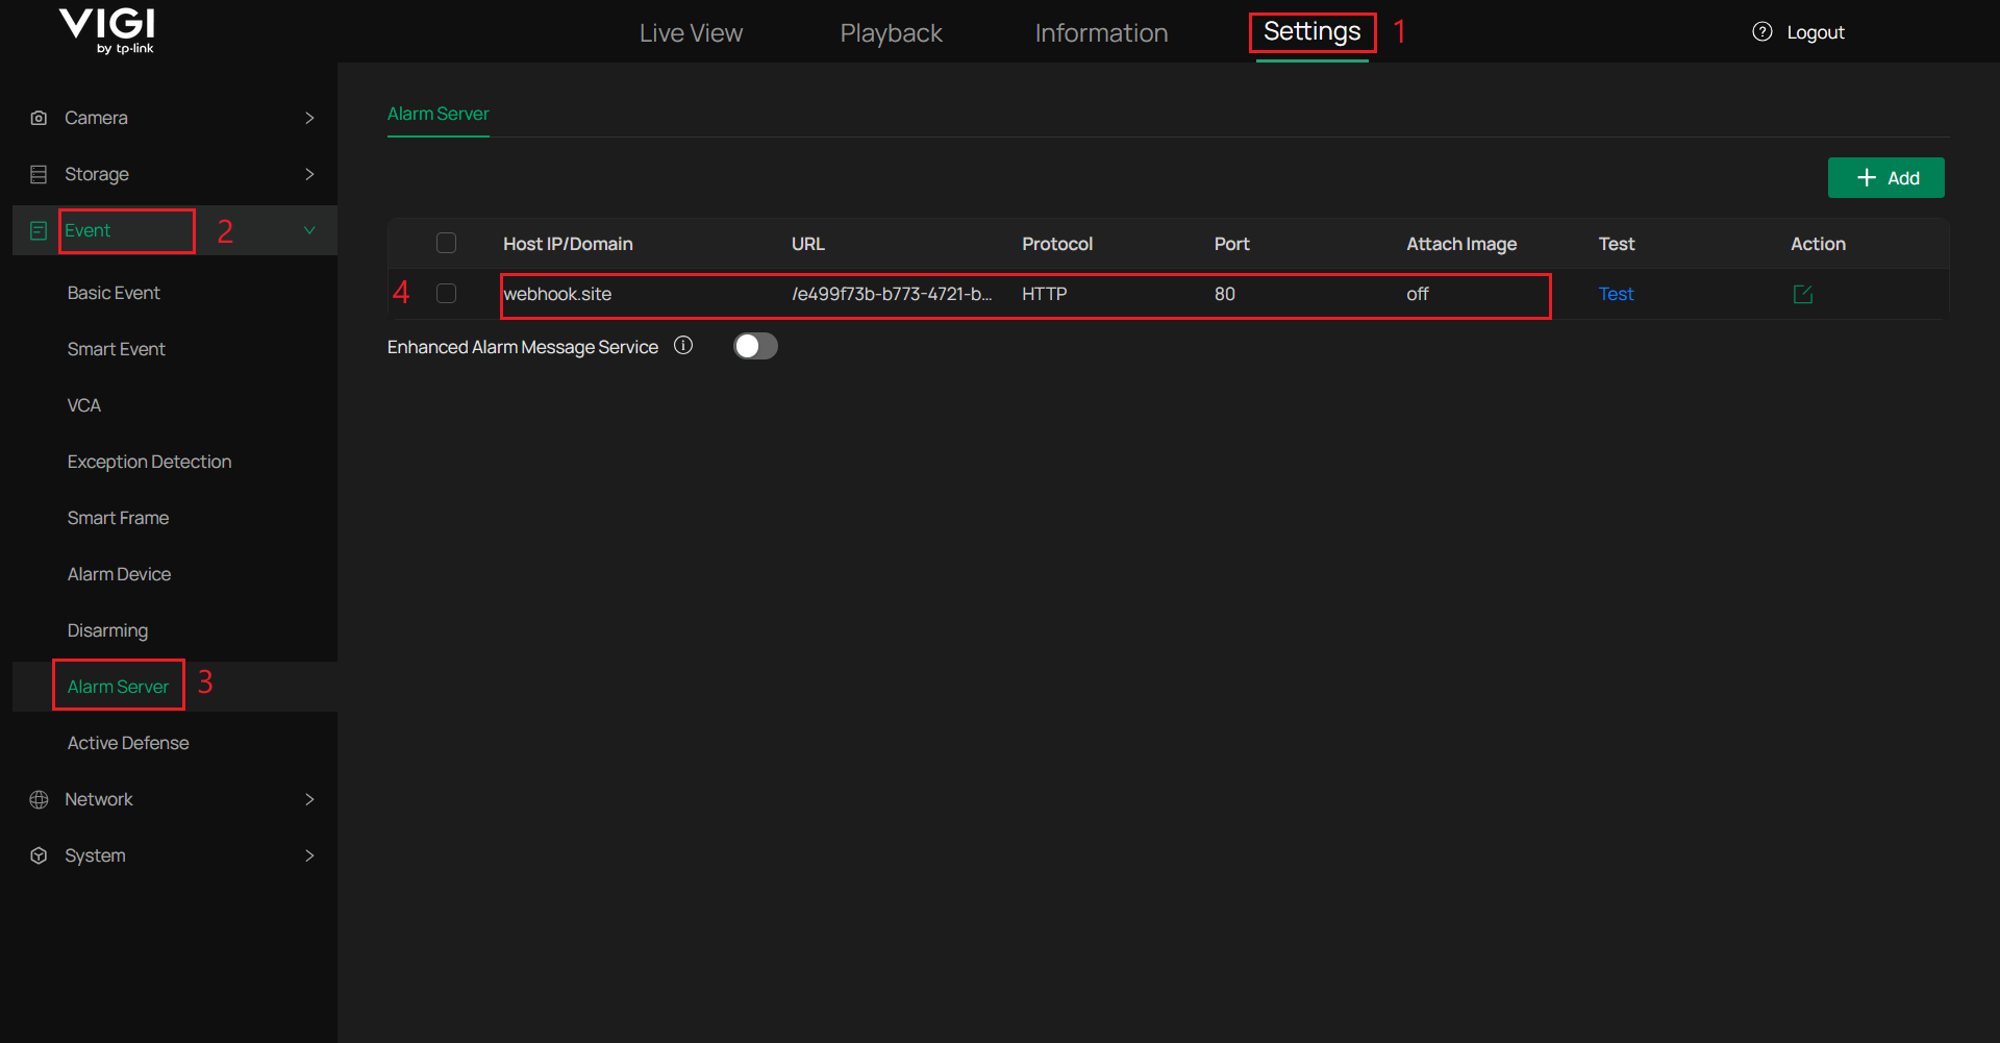Click the edit icon for webhook.site row
Screen dimensions: 2000x1043
coord(1803,294)
